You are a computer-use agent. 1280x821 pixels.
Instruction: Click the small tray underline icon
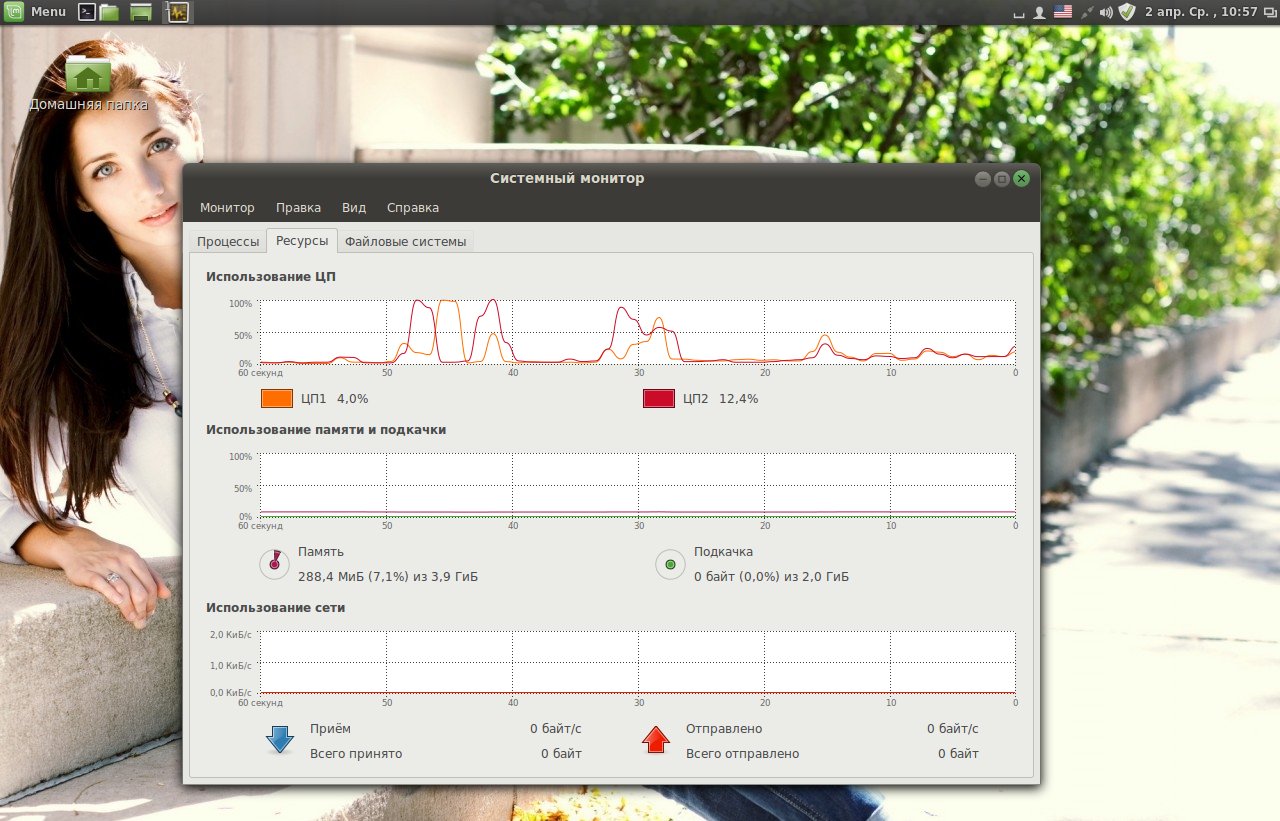(x=1019, y=14)
